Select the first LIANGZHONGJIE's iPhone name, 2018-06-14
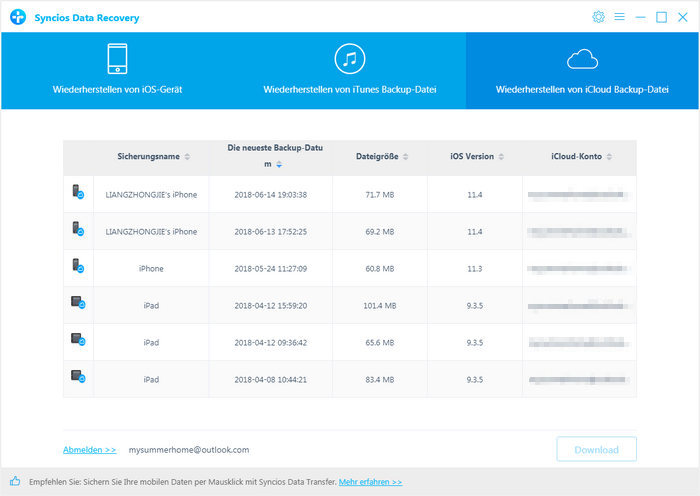Image resolution: width=700 pixels, height=496 pixels. (x=151, y=195)
